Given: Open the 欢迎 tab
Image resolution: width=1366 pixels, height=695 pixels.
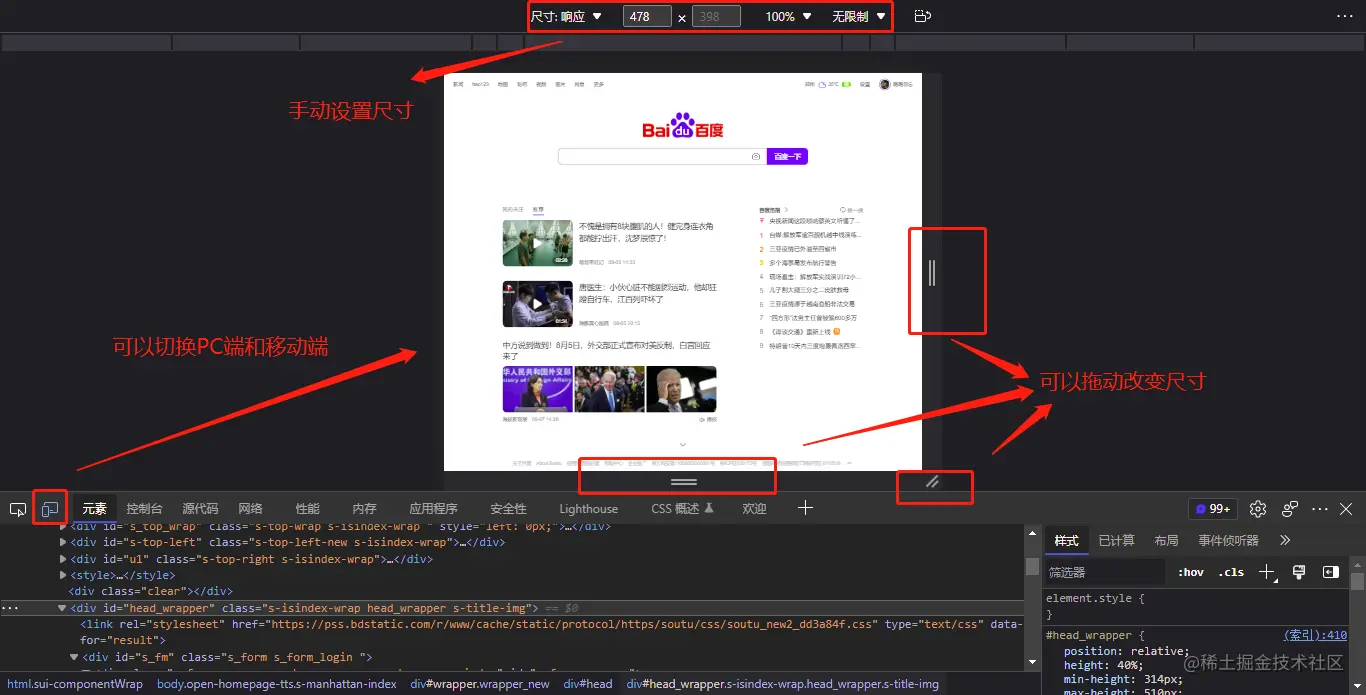Looking at the screenshot, I should pos(754,509).
